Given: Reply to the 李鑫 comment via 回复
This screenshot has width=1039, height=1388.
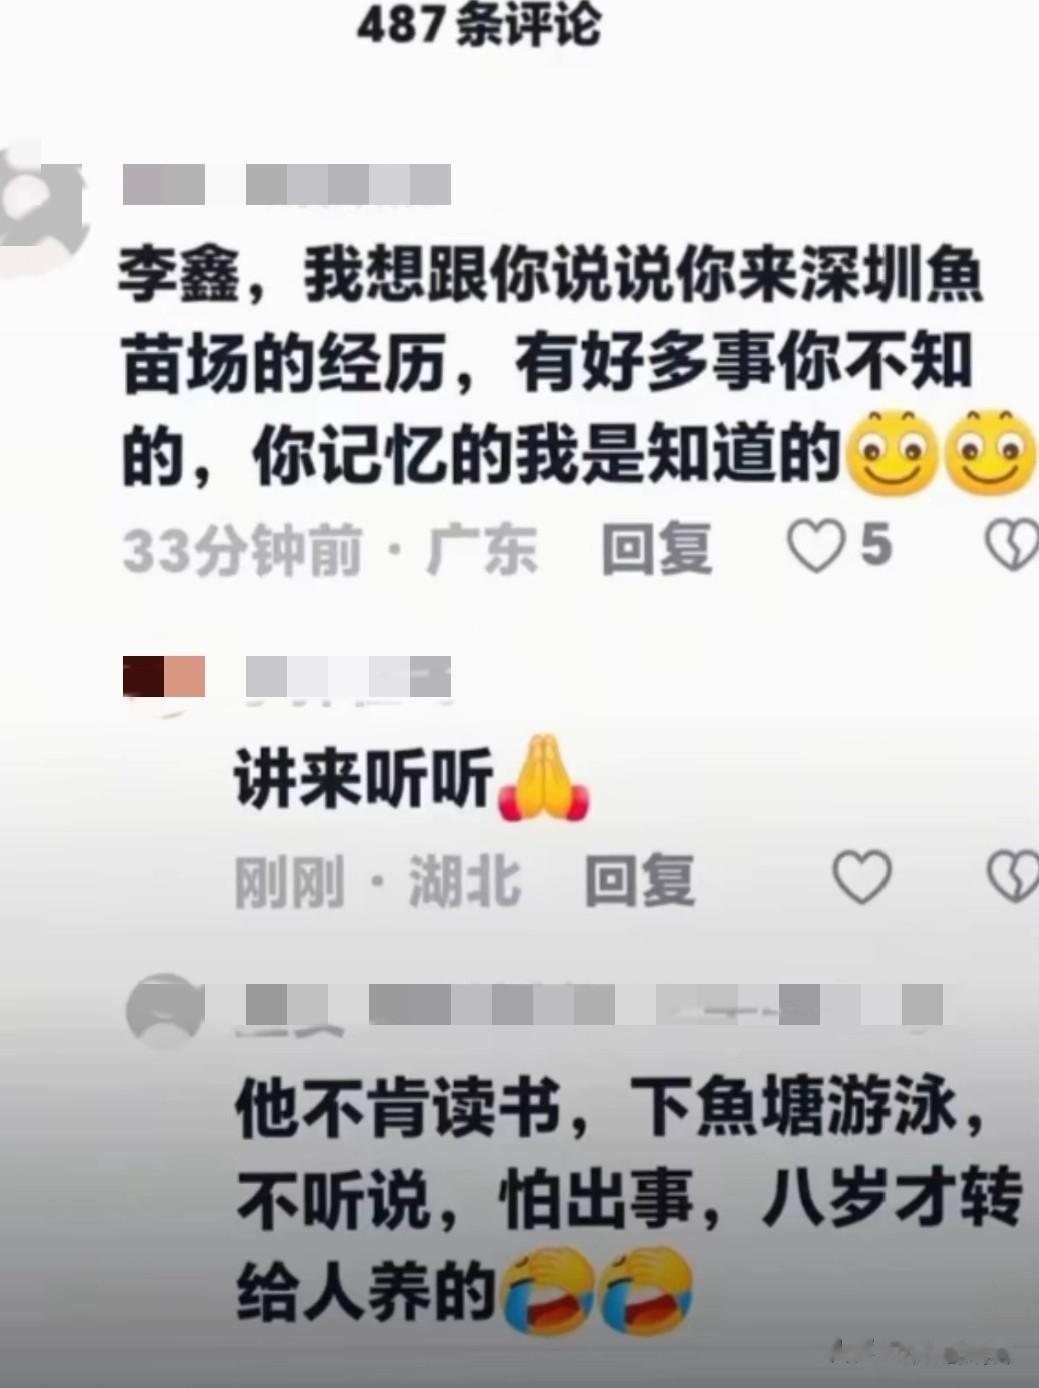Looking at the screenshot, I should (657, 549).
